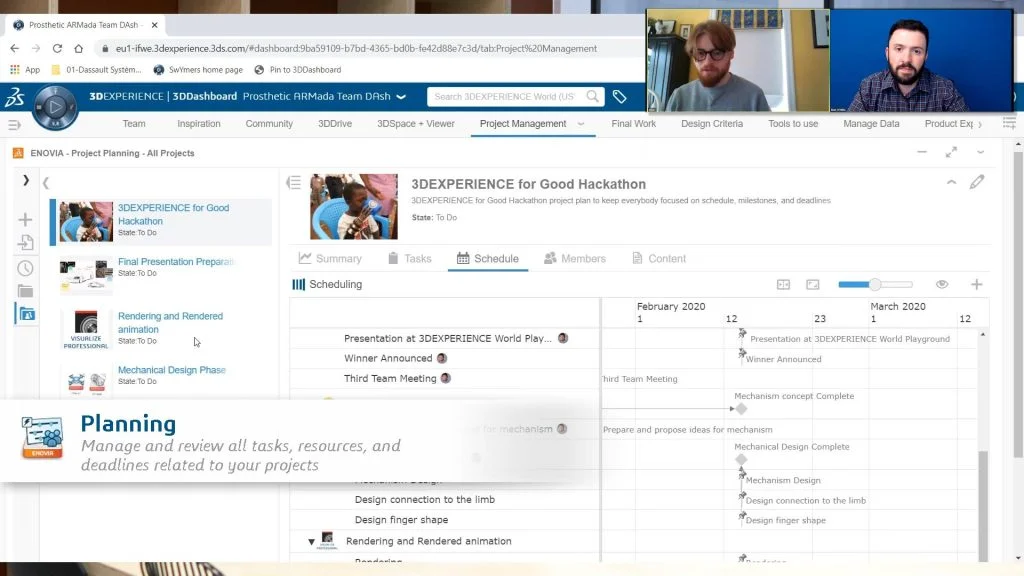Open the dashboard name dropdown chevron
Screen dimensions: 1024x576
(401, 97)
